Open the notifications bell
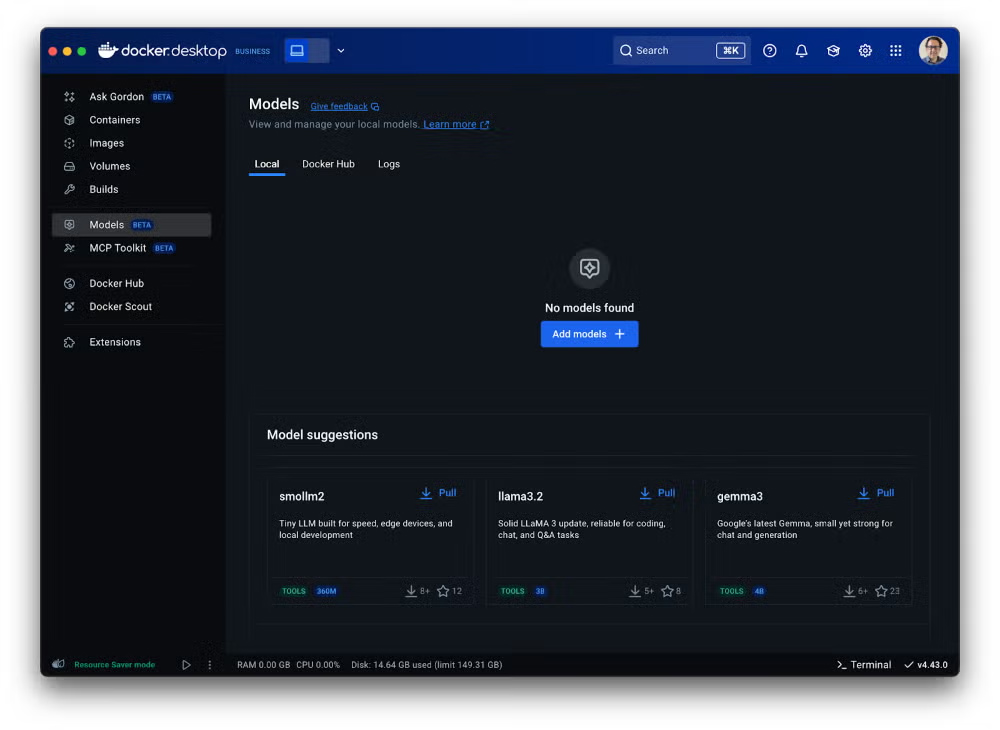Image resolution: width=1000 pixels, height=730 pixels. tap(802, 50)
